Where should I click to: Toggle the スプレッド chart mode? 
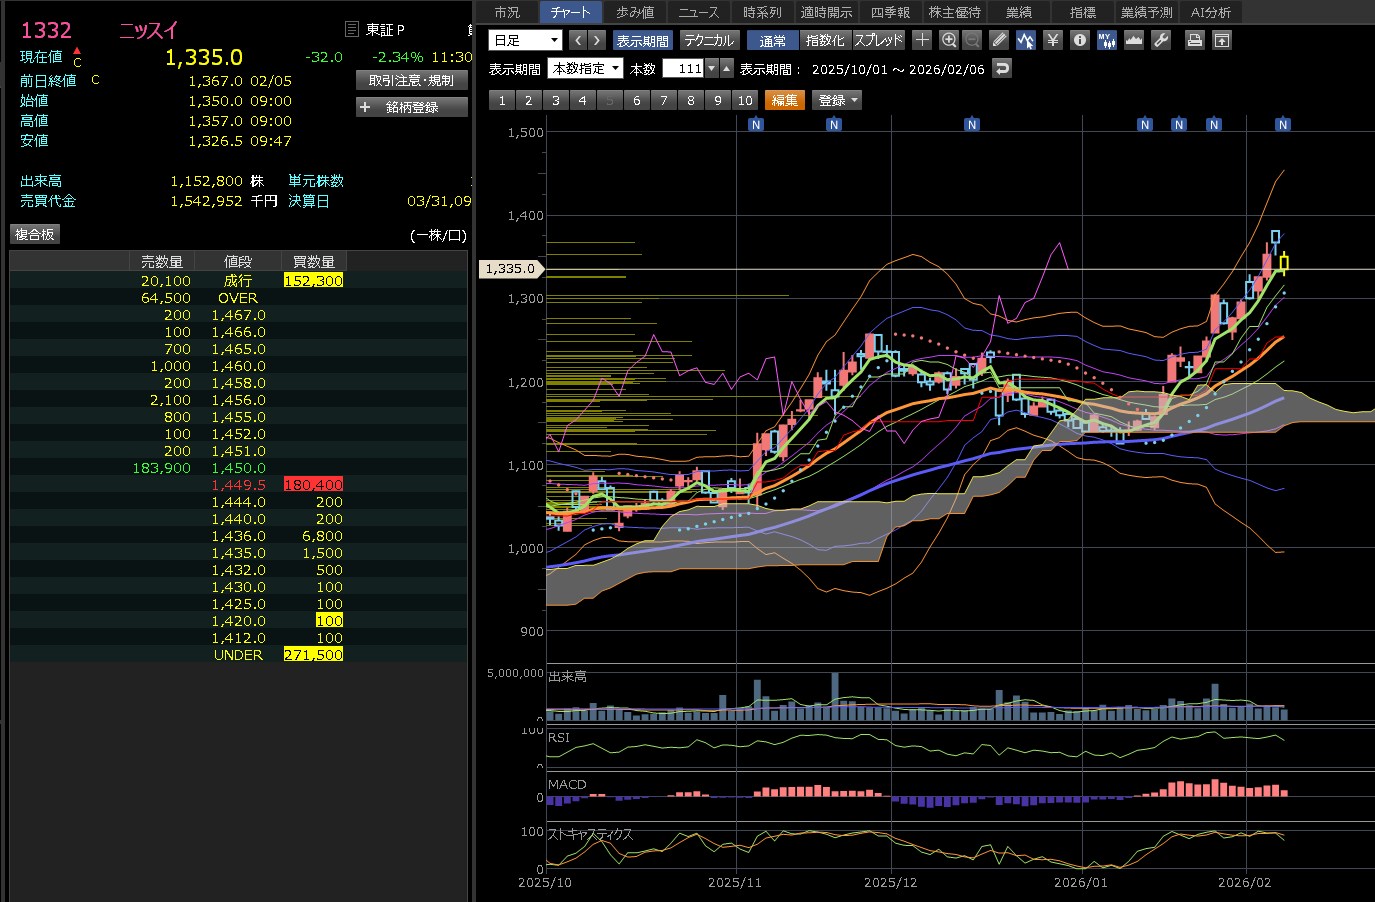pos(878,41)
